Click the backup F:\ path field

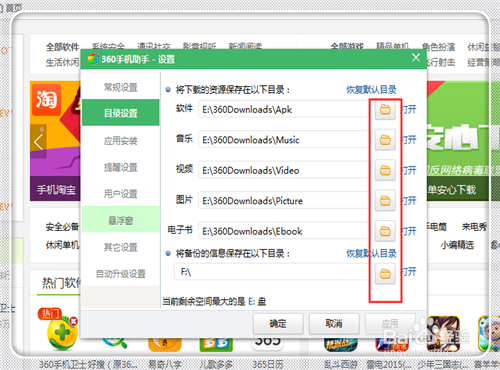[274, 272]
